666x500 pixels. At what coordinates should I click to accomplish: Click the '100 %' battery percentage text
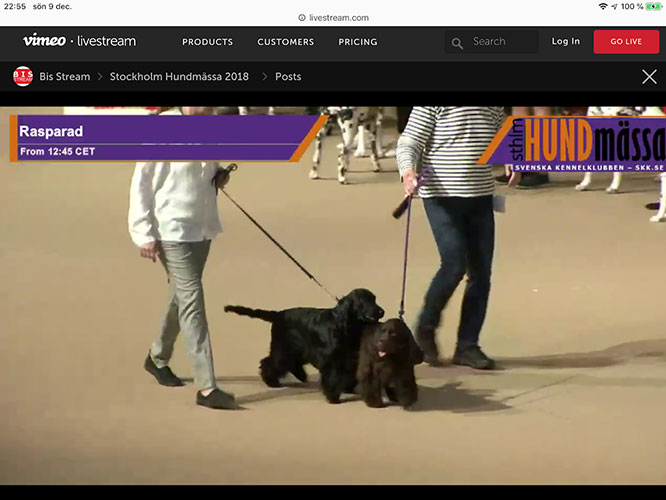pyautogui.click(x=632, y=6)
